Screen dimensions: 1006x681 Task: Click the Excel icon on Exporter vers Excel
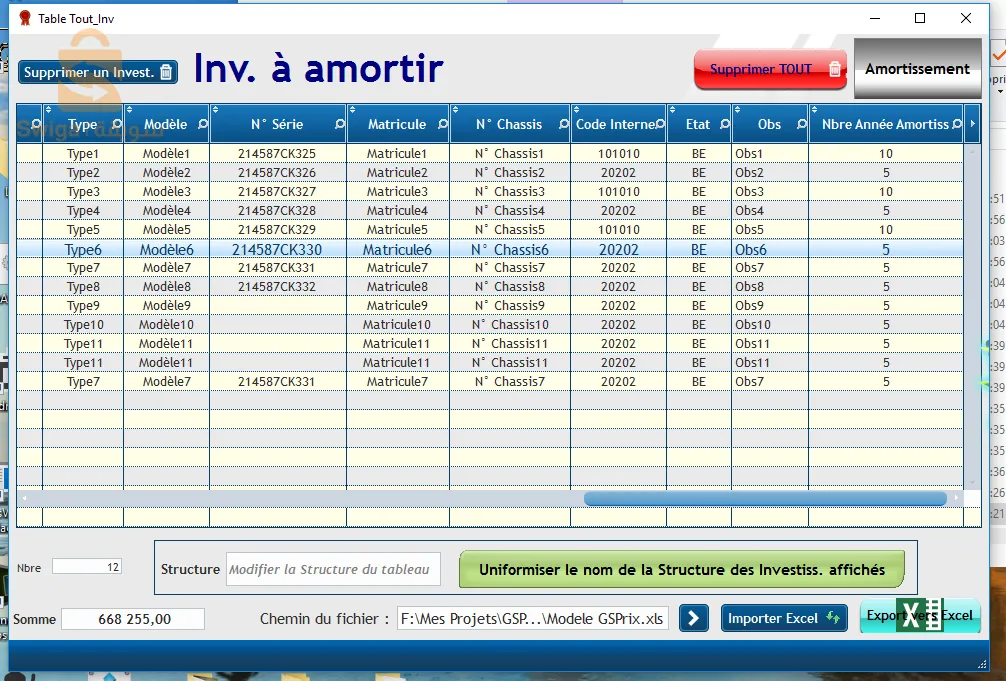coord(921,617)
